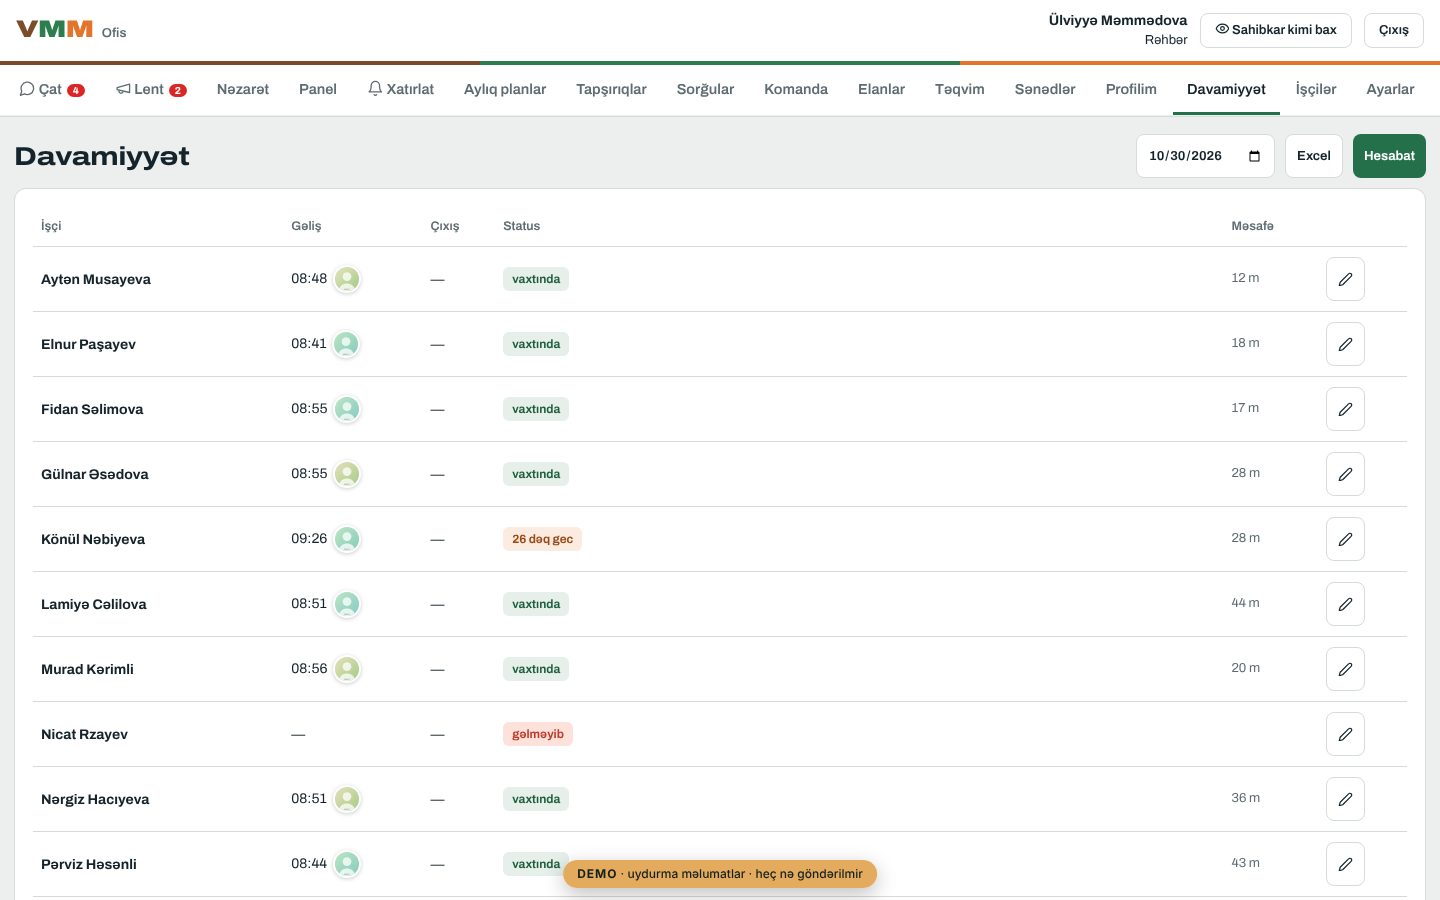Open the Ayarlar settings tab

(1390, 89)
